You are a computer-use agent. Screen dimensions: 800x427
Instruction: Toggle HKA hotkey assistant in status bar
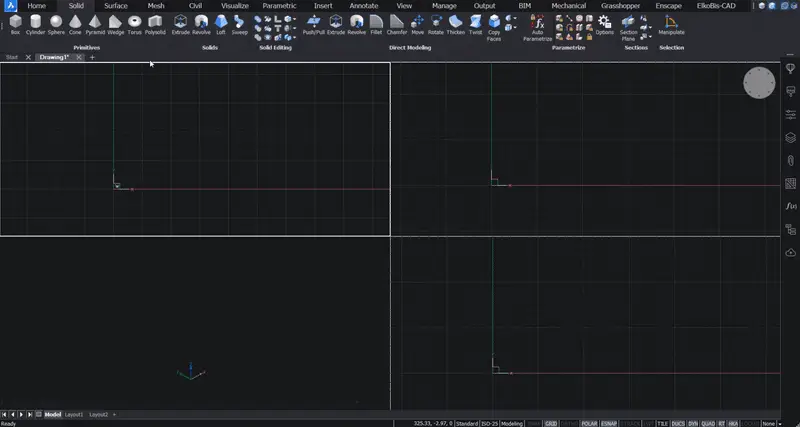tap(733, 423)
